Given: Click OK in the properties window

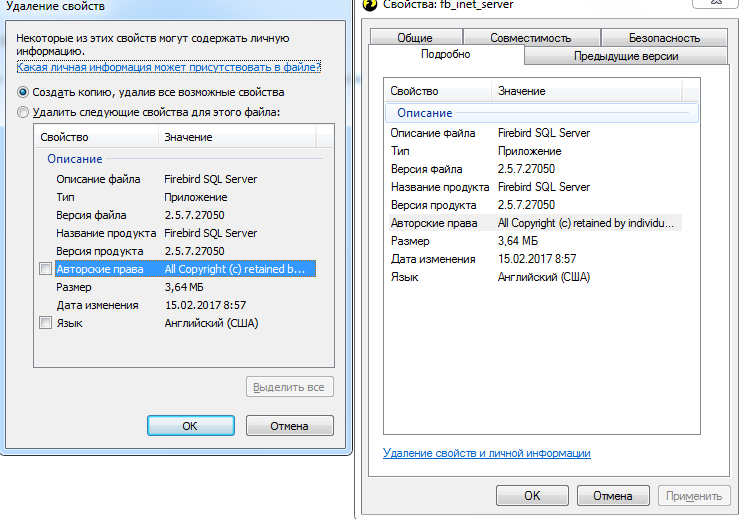Looking at the screenshot, I should click(532, 495).
